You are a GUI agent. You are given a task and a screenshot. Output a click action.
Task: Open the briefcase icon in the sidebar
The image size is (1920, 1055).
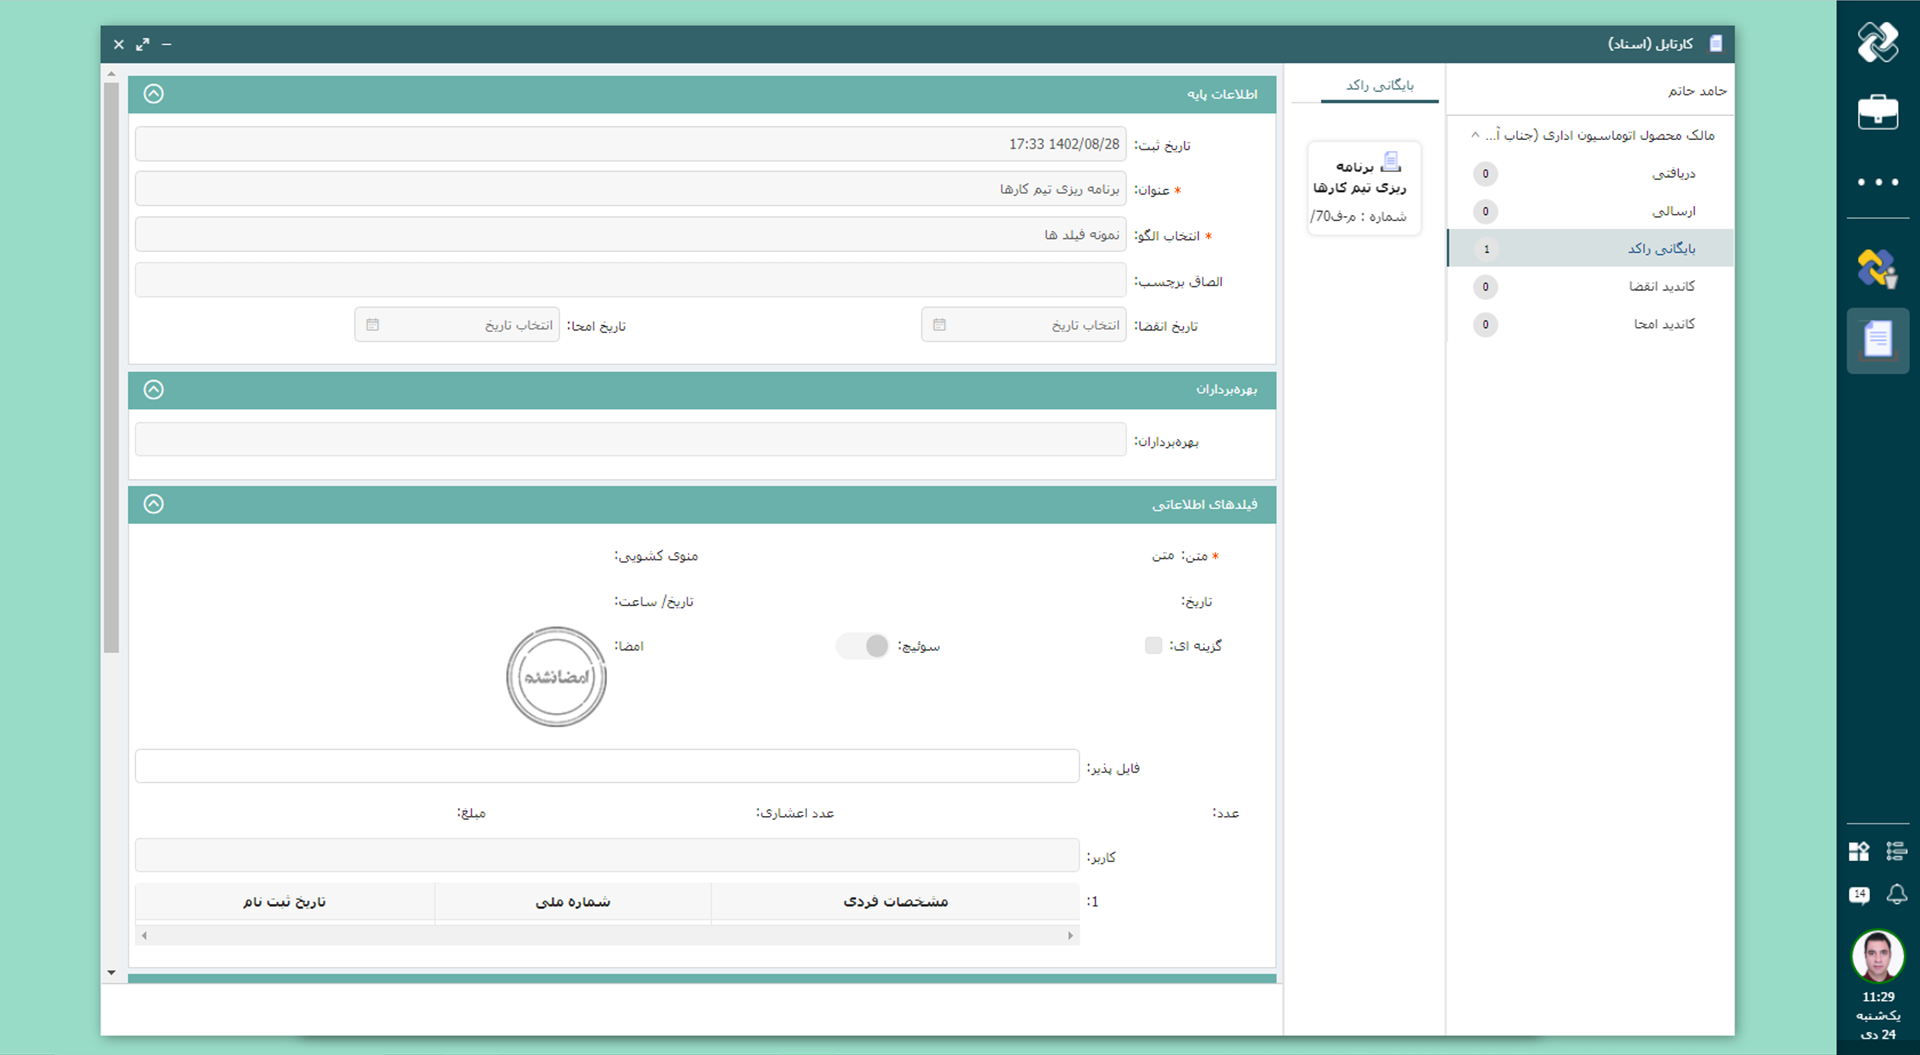(1877, 112)
